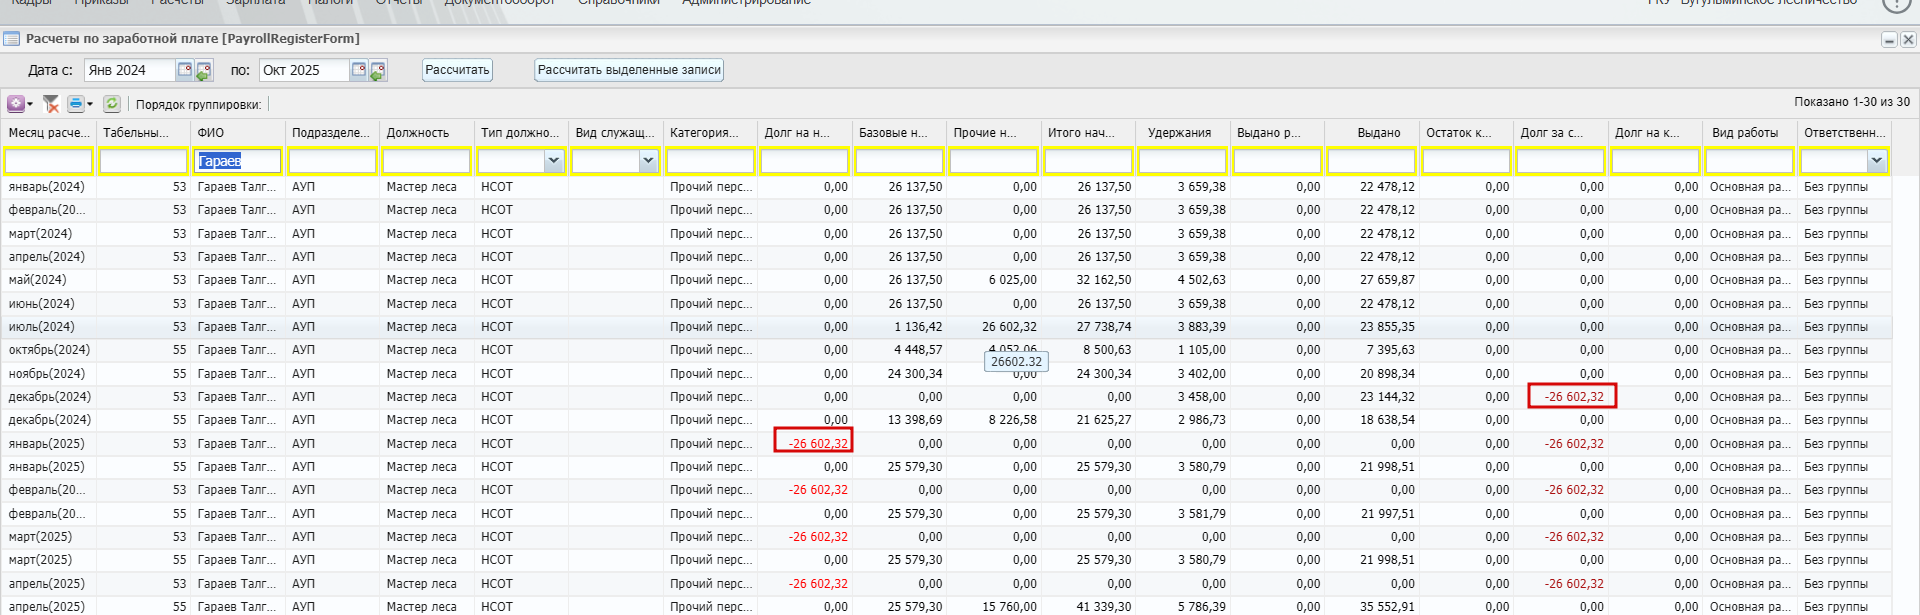Click cell value 35 552,91
Screen dimensions: 1920x615
1387,607
